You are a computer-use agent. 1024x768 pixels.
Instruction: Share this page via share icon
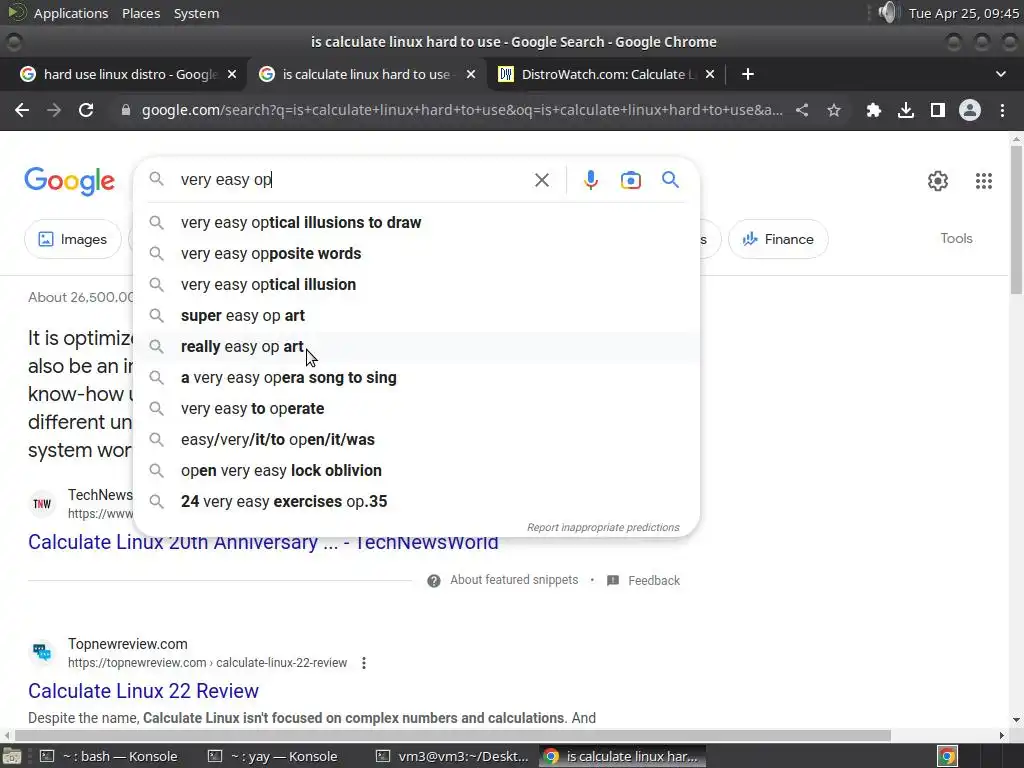[x=802, y=110]
